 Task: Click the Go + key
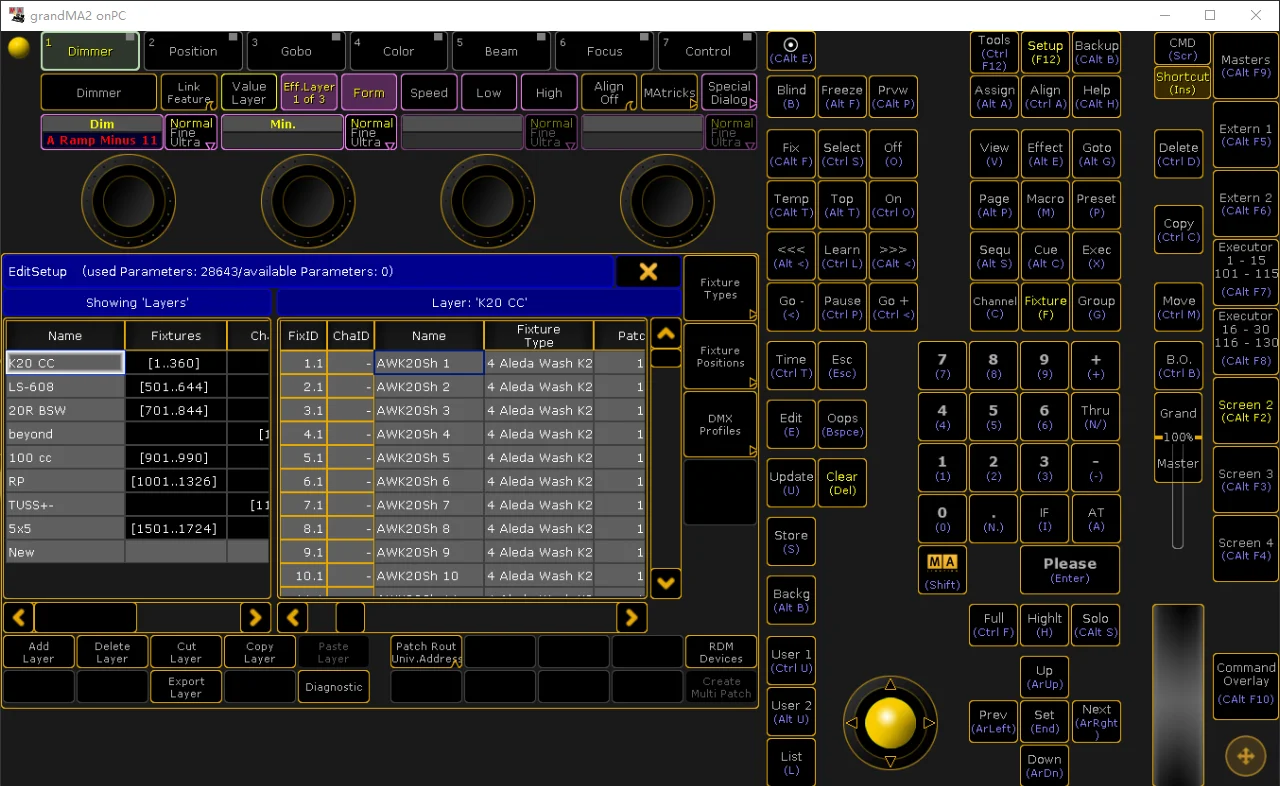(x=893, y=307)
